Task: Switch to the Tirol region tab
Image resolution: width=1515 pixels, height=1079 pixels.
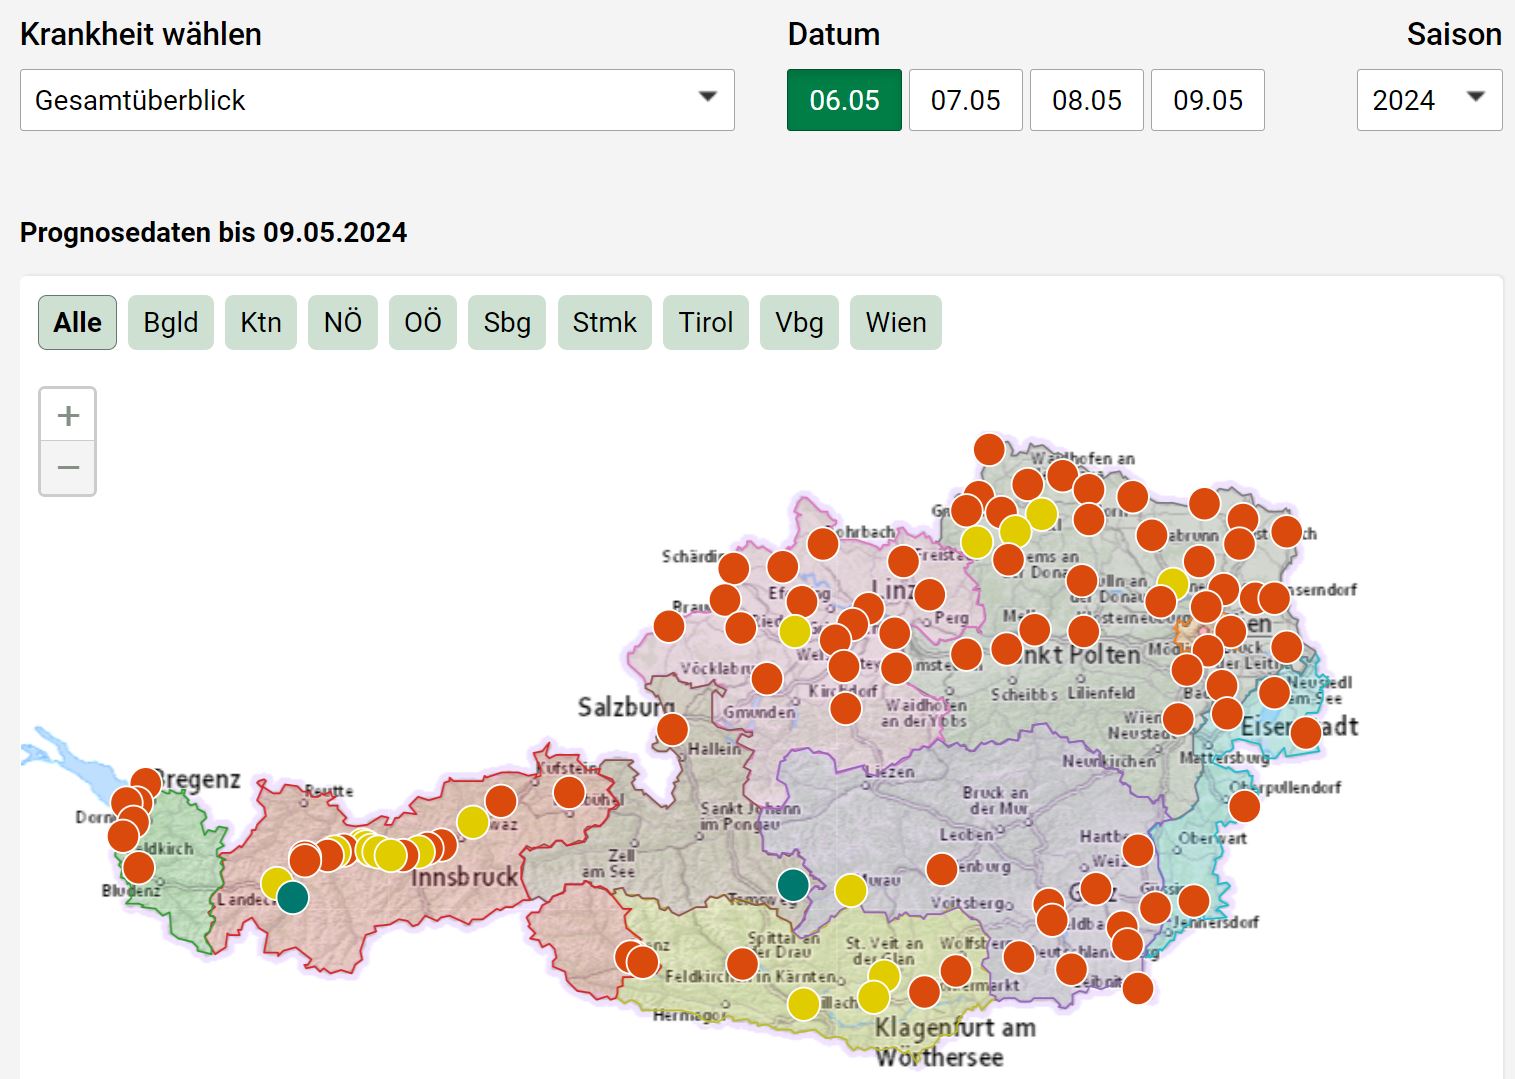Action: tap(705, 322)
